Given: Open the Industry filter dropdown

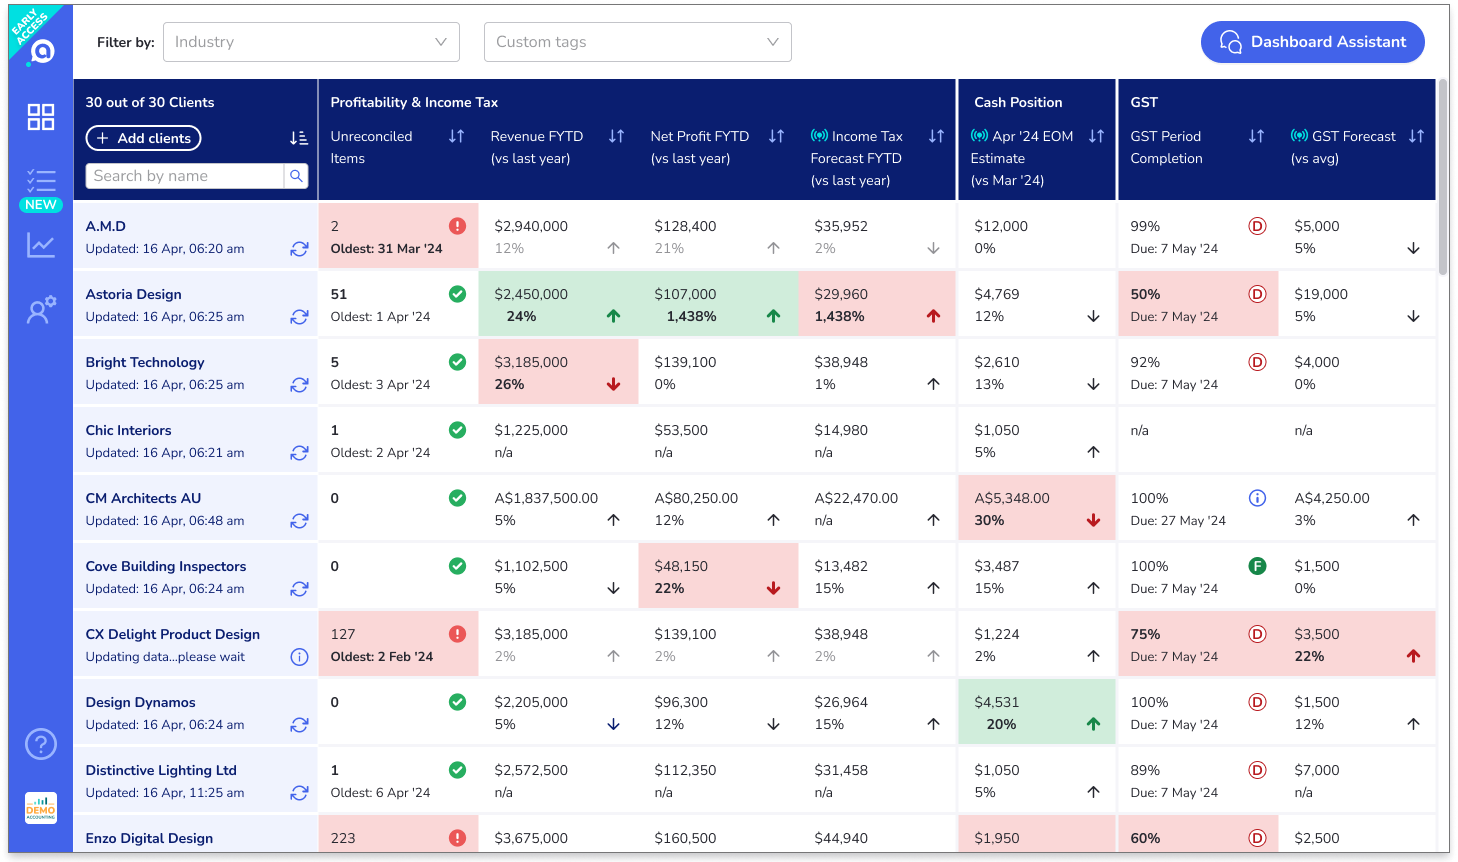Looking at the screenshot, I should coord(311,42).
